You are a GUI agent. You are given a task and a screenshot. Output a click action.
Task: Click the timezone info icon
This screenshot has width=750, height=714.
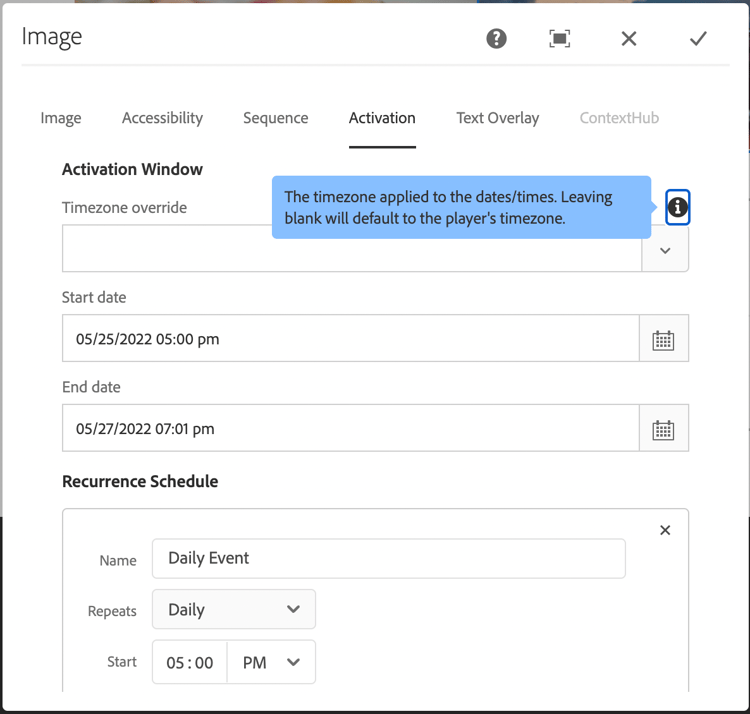click(x=677, y=207)
